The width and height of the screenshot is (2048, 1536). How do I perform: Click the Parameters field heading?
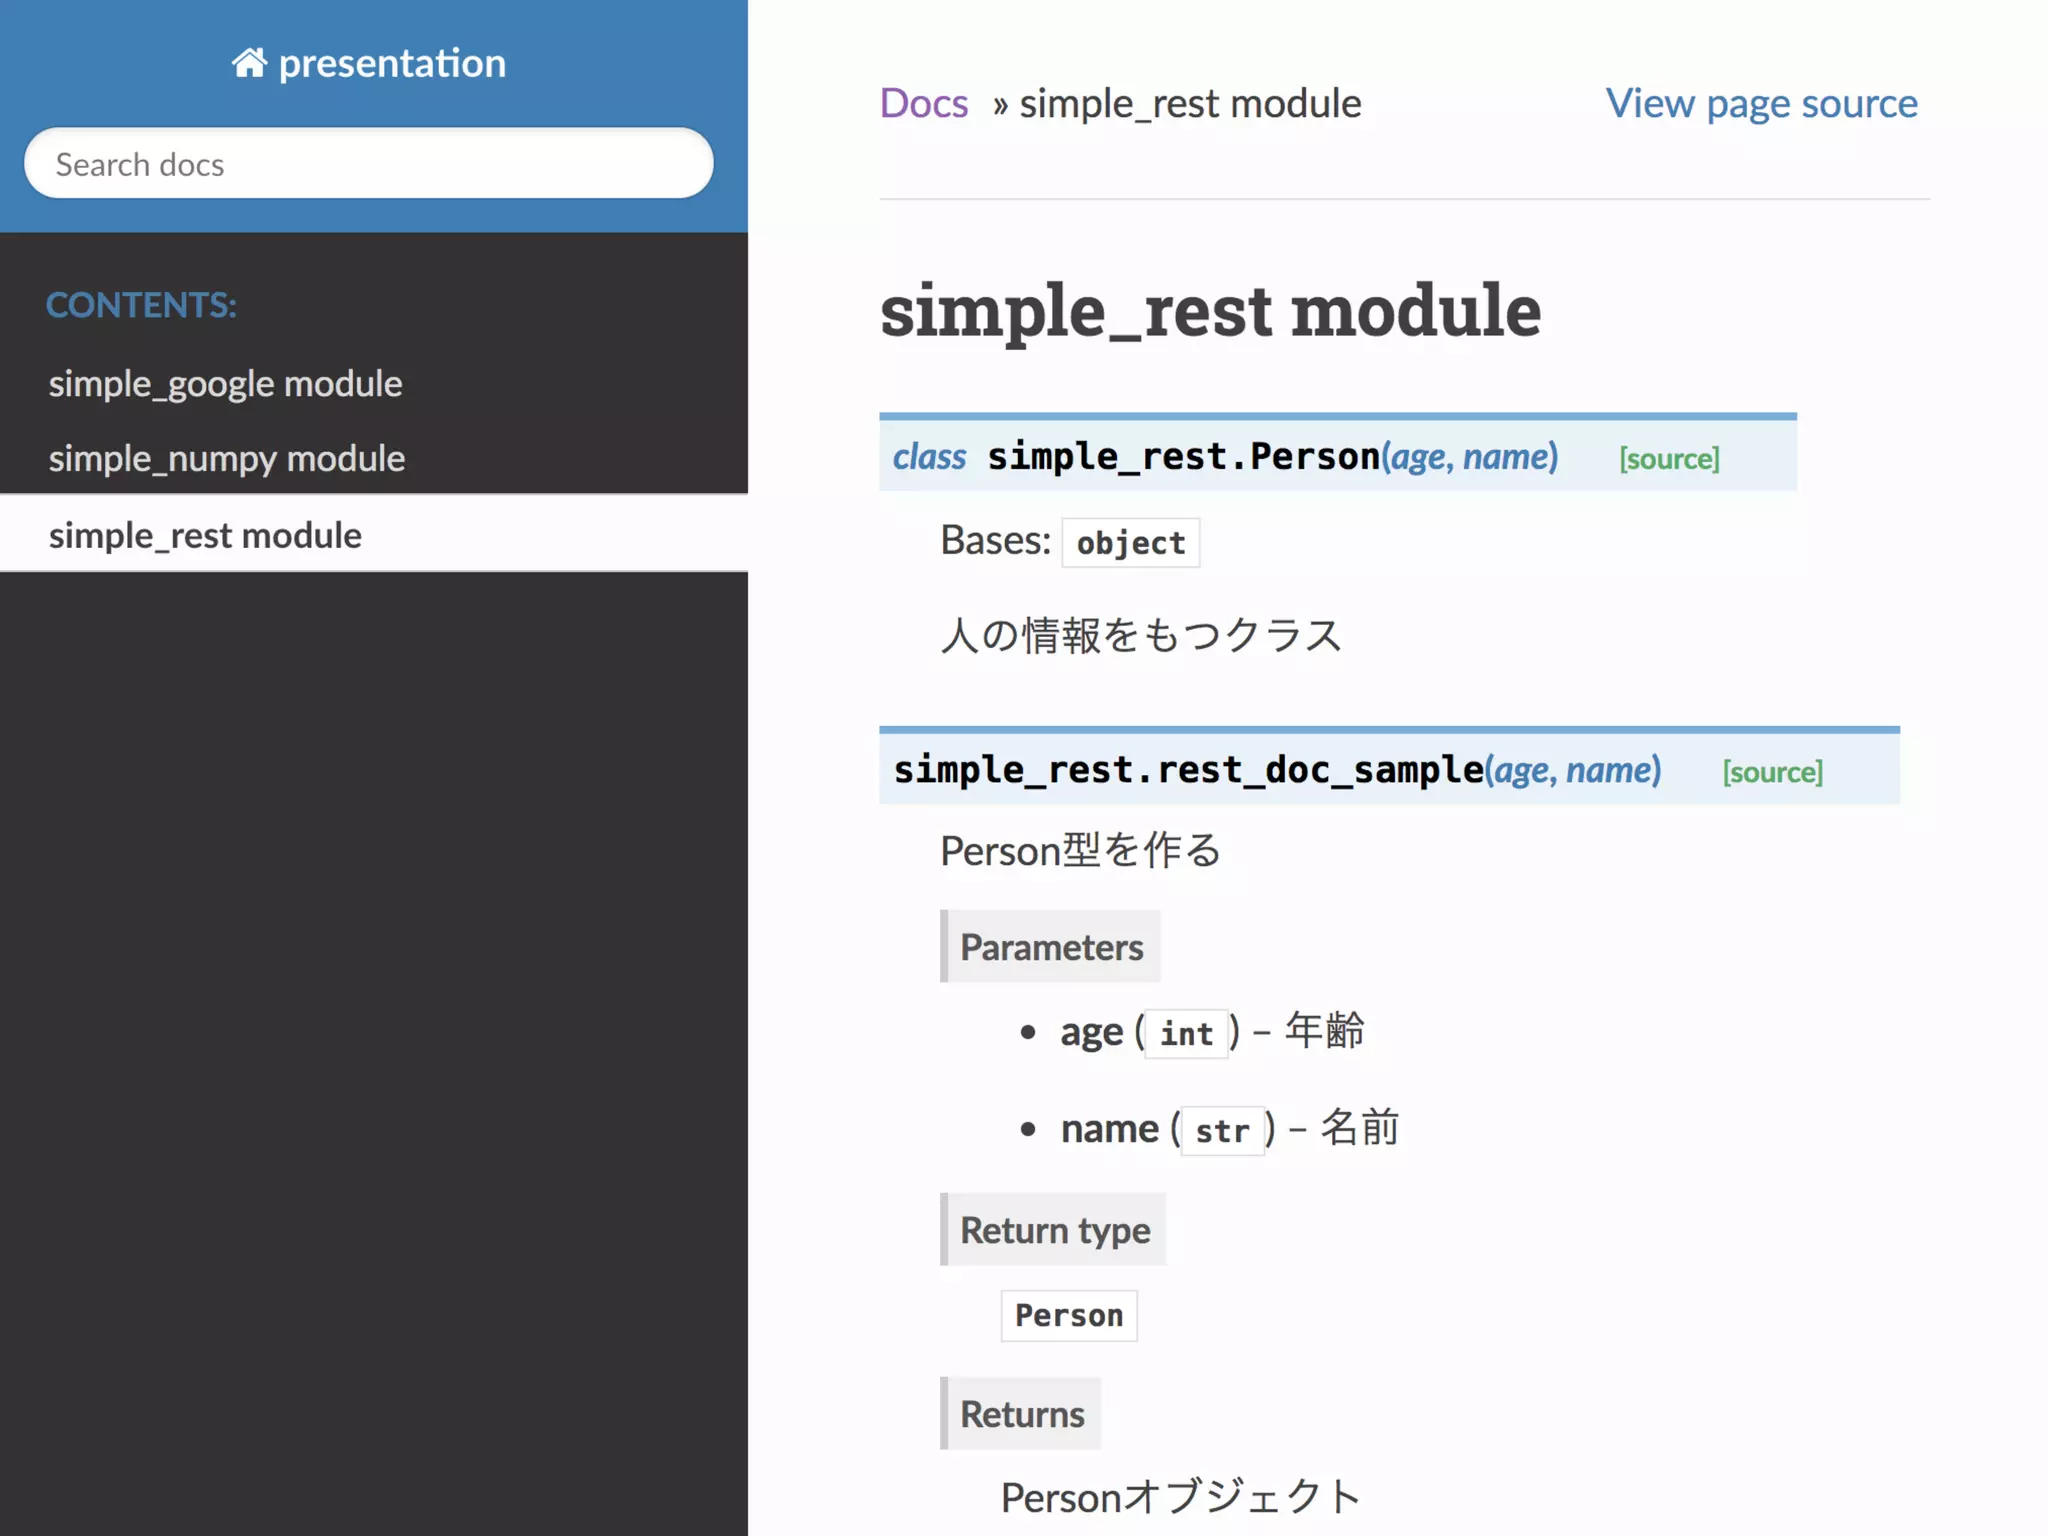pyautogui.click(x=1051, y=947)
